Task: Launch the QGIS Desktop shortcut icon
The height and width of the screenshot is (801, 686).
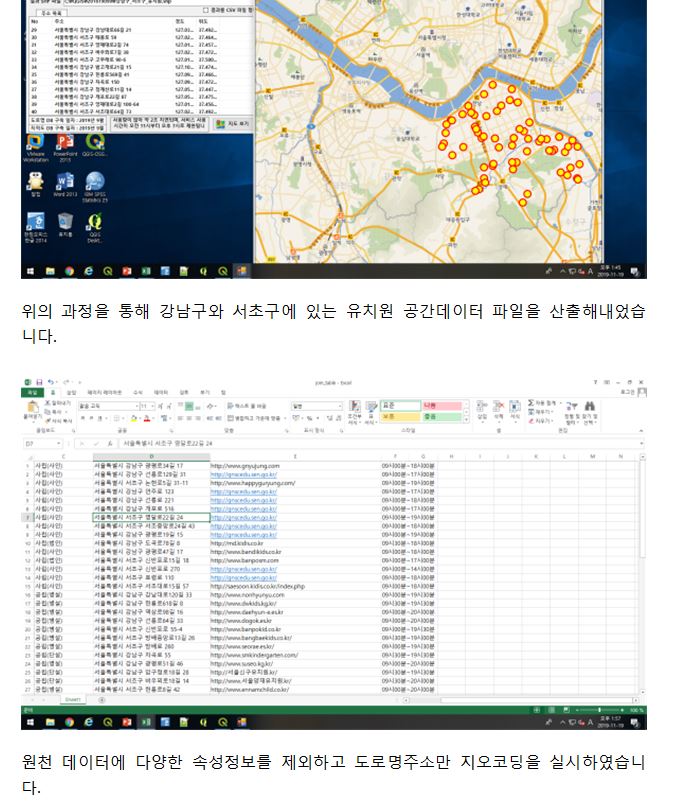Action: [94, 227]
